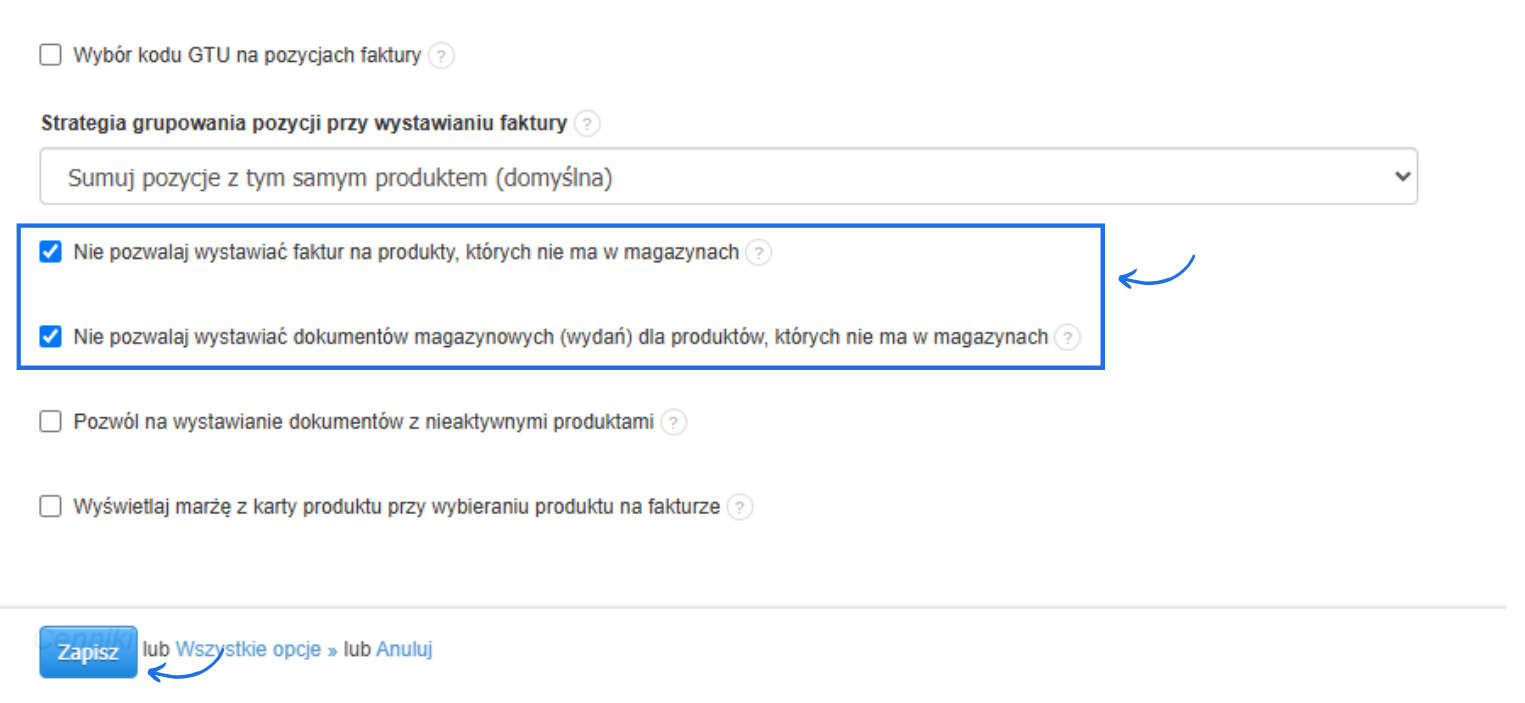The width and height of the screenshot is (1525, 703).
Task: Check 'Wyświetlaj marżę z karty produktu'
Action: click(x=50, y=506)
